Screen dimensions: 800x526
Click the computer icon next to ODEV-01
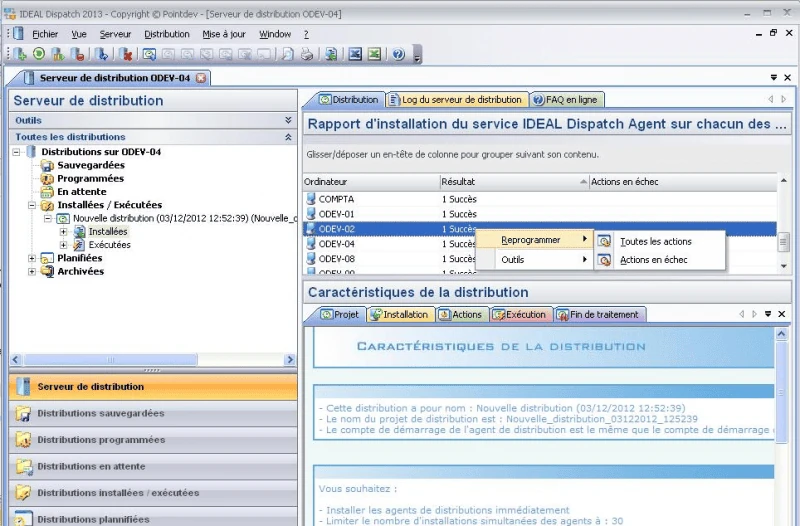[311, 214]
